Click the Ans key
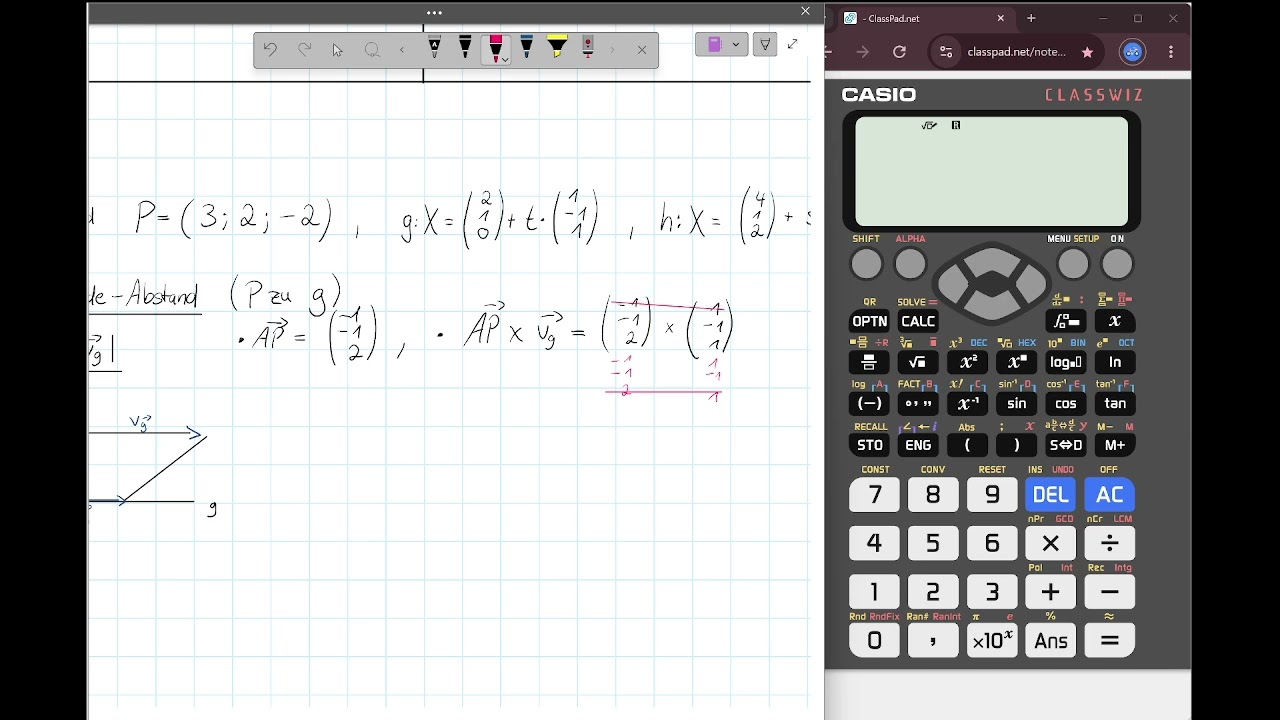This screenshot has height=720, width=1280. 1050,641
